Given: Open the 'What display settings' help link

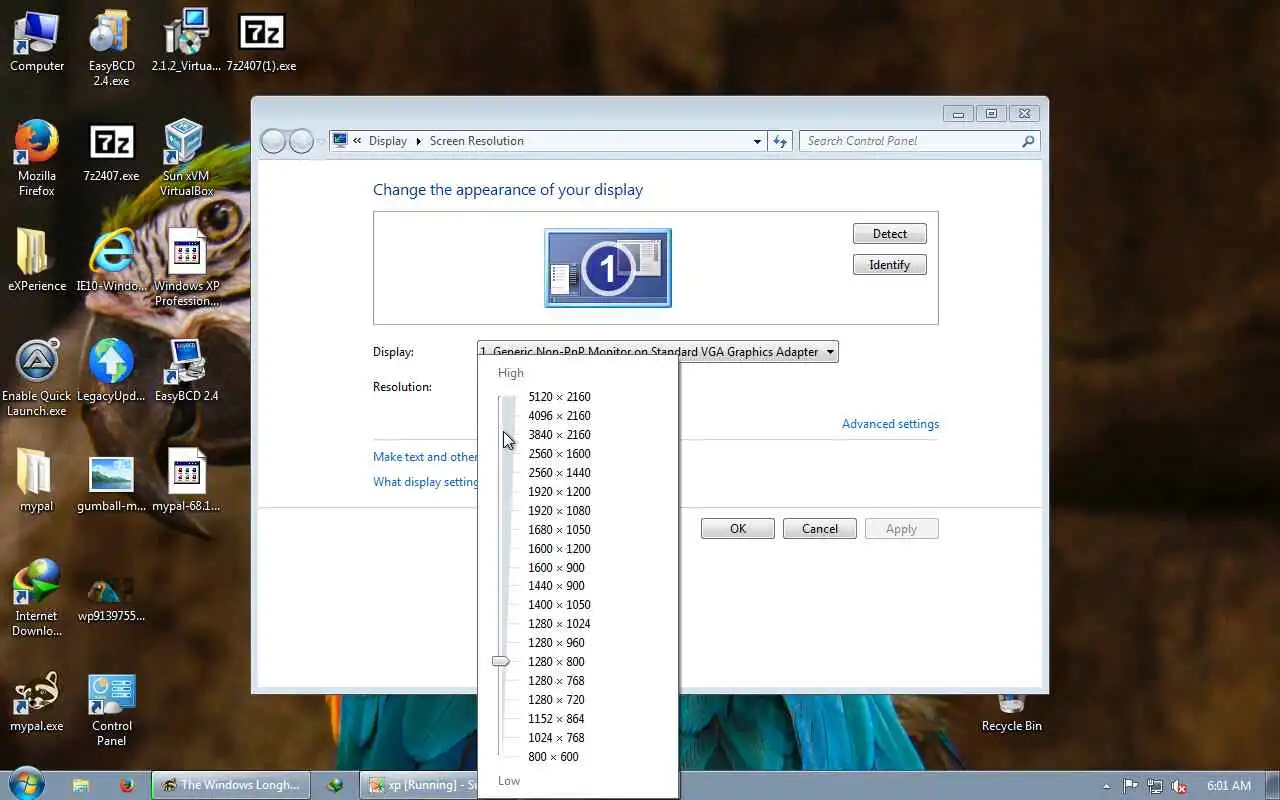Looking at the screenshot, I should 425,482.
